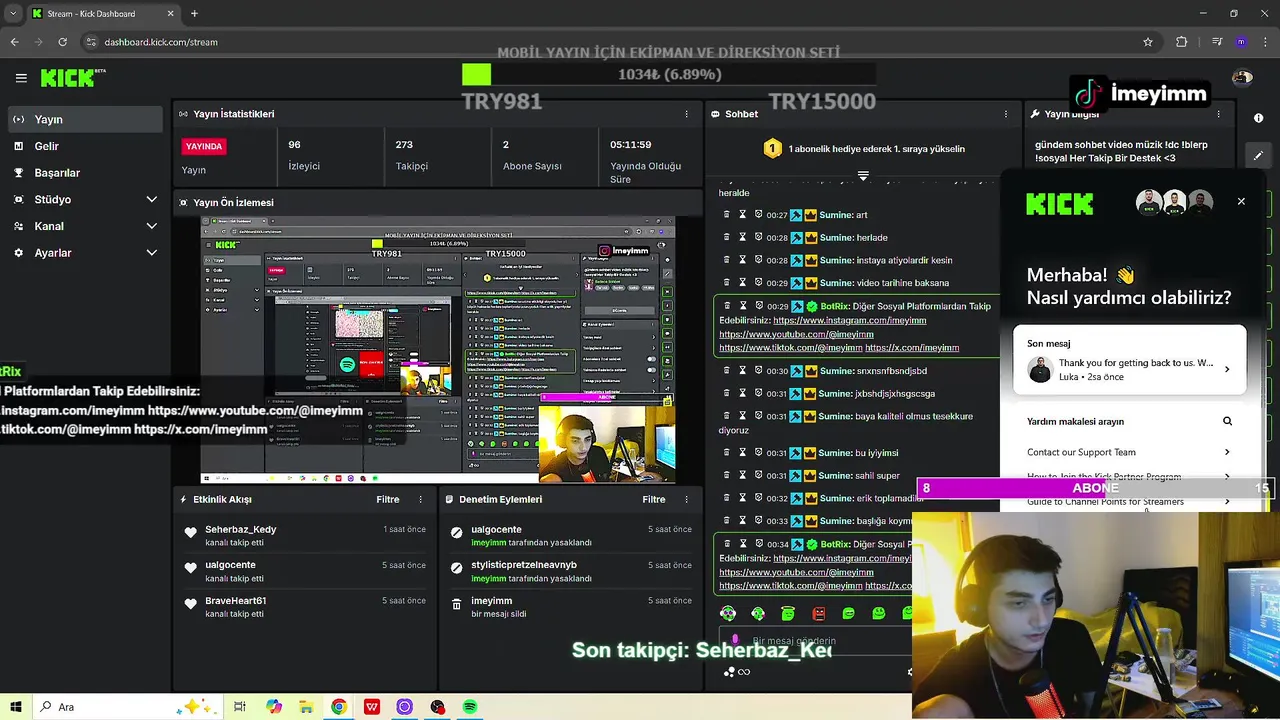Ban Sumine on 'instaya atiyolardir kesin' message
This screenshot has height=720, width=1280.
(x=758, y=260)
